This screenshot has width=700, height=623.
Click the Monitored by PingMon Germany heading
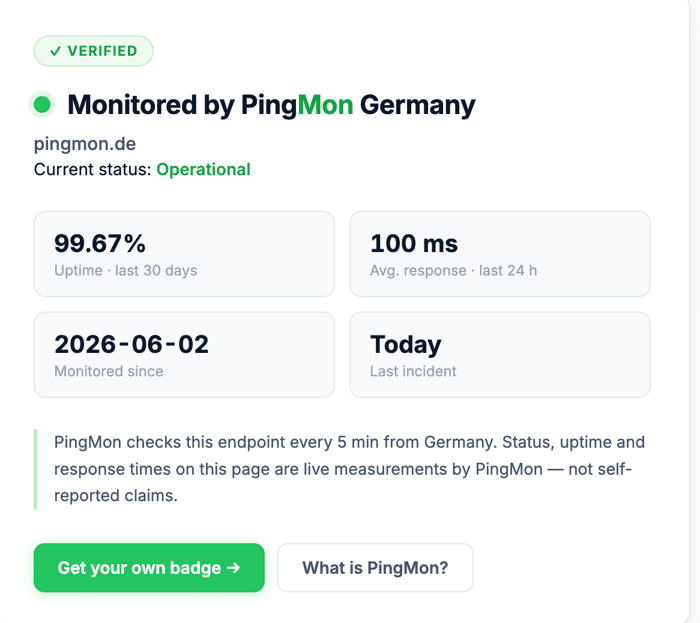[x=271, y=105]
